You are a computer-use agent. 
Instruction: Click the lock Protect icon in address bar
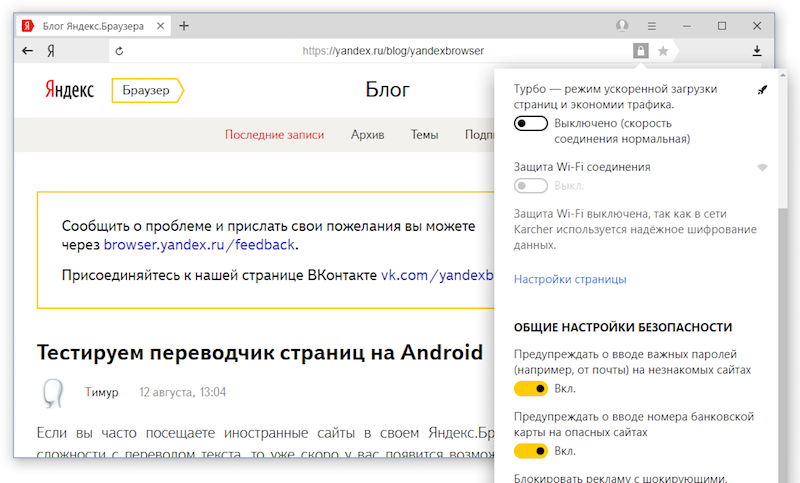[641, 50]
